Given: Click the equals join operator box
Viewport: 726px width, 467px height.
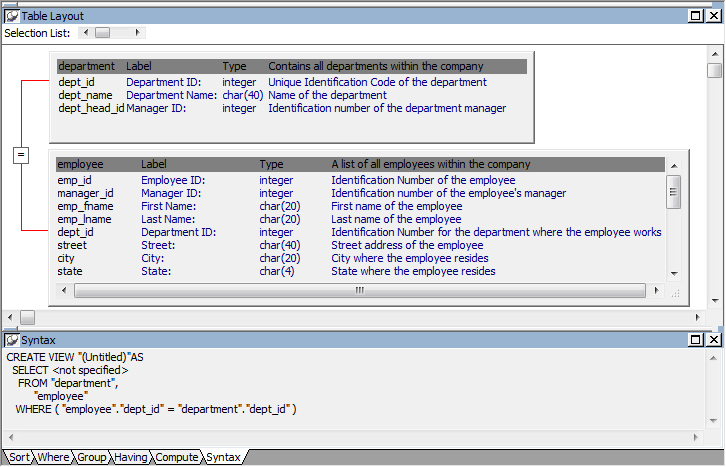Looking at the screenshot, I should [x=21, y=155].
